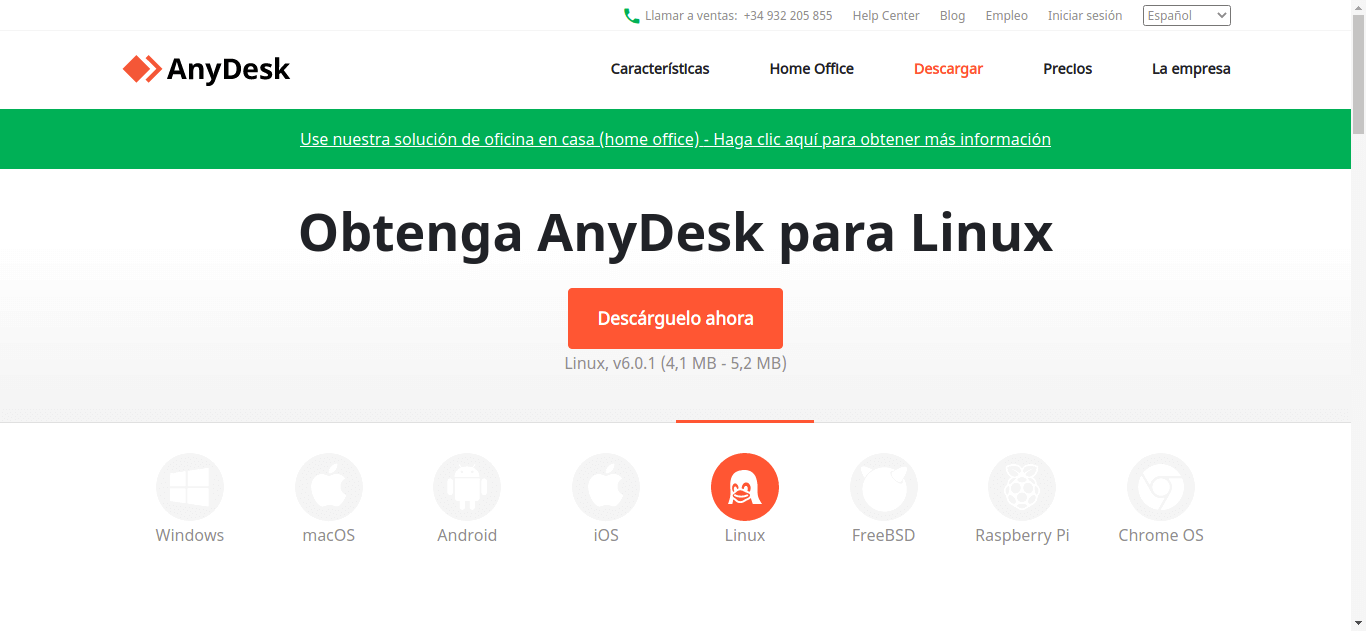Click the AnyDesk logo

(205, 69)
